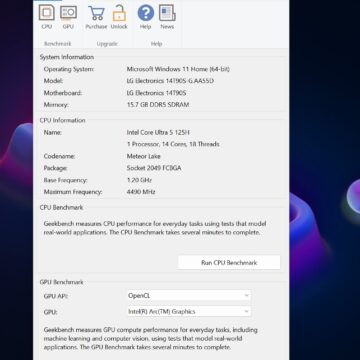
Task: Click the 'Maximum Frequency:' label
Action: pyautogui.click(x=73, y=192)
